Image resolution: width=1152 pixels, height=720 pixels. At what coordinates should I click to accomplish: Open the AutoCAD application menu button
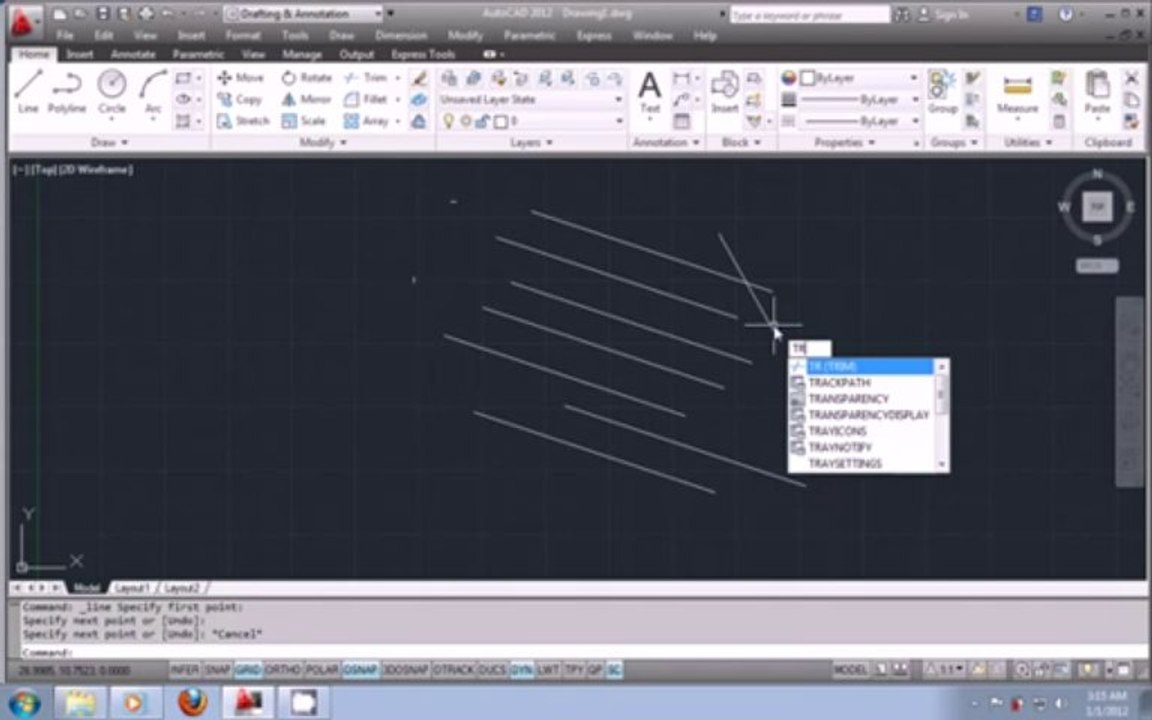coord(26,24)
